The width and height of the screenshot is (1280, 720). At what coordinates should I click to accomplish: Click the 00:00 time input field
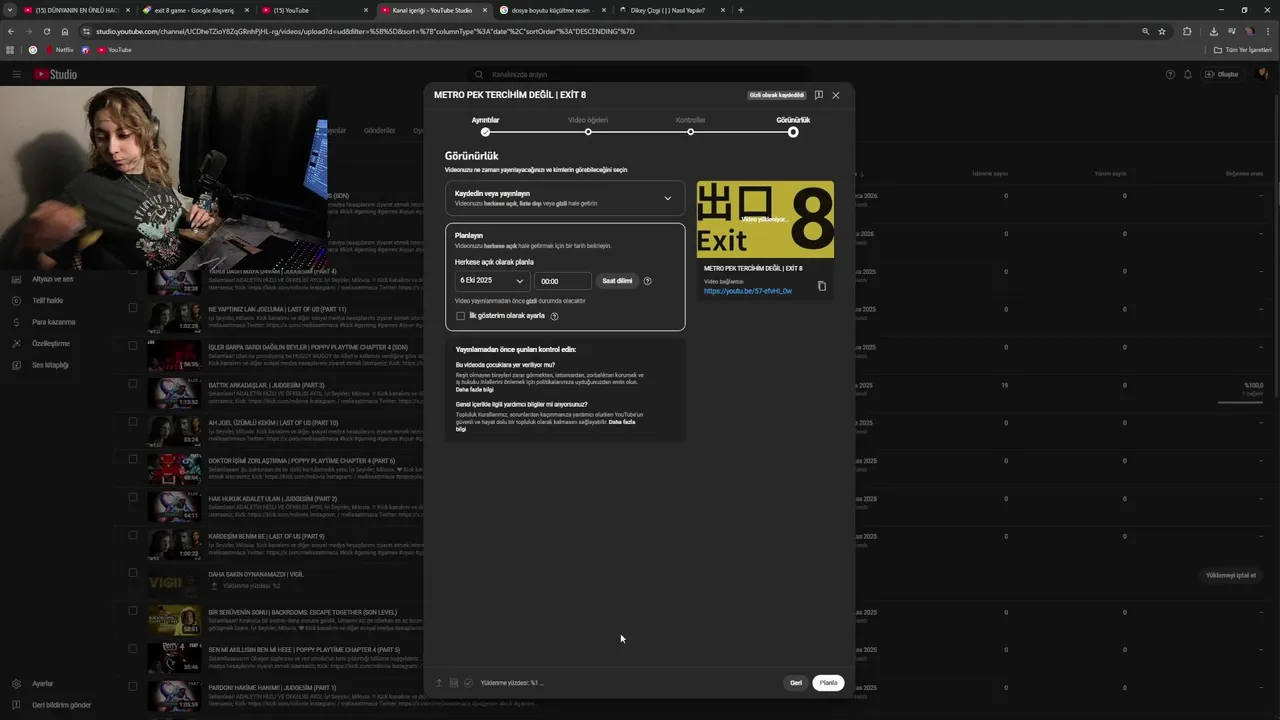(x=562, y=281)
